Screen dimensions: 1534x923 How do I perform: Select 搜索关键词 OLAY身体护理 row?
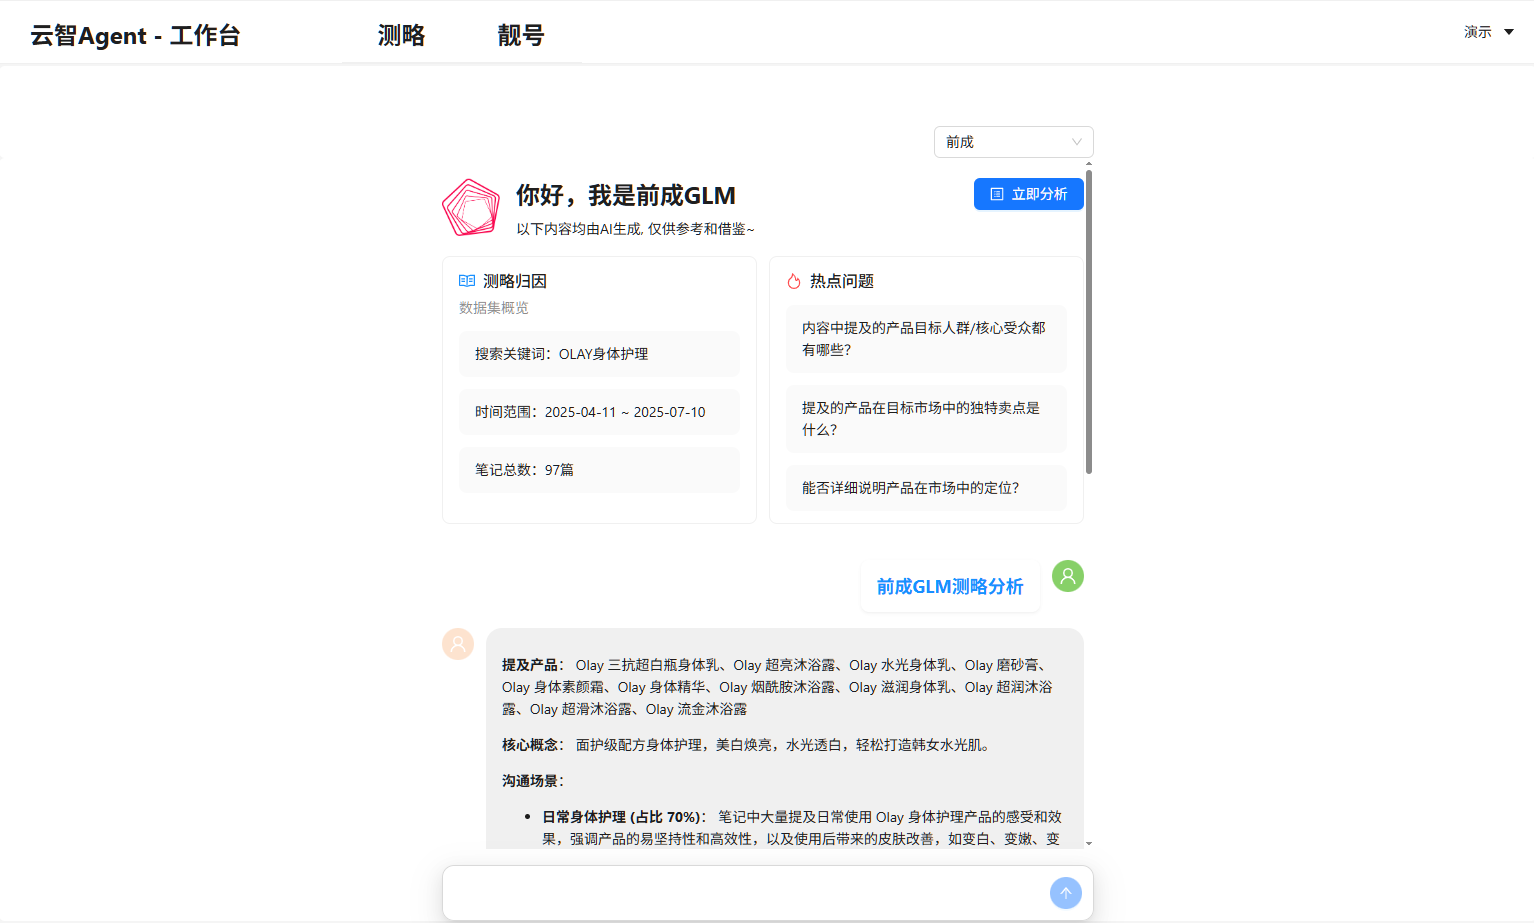coord(599,354)
